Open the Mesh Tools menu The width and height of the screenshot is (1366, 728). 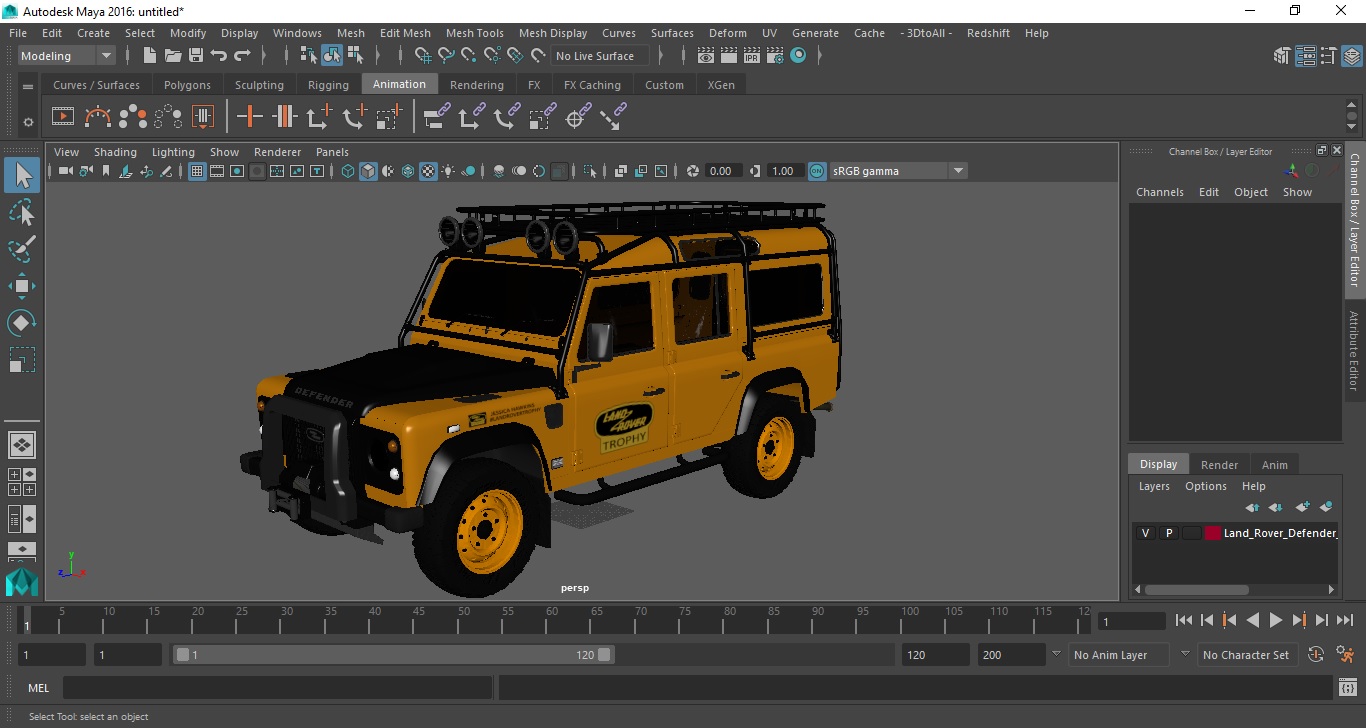(x=474, y=33)
